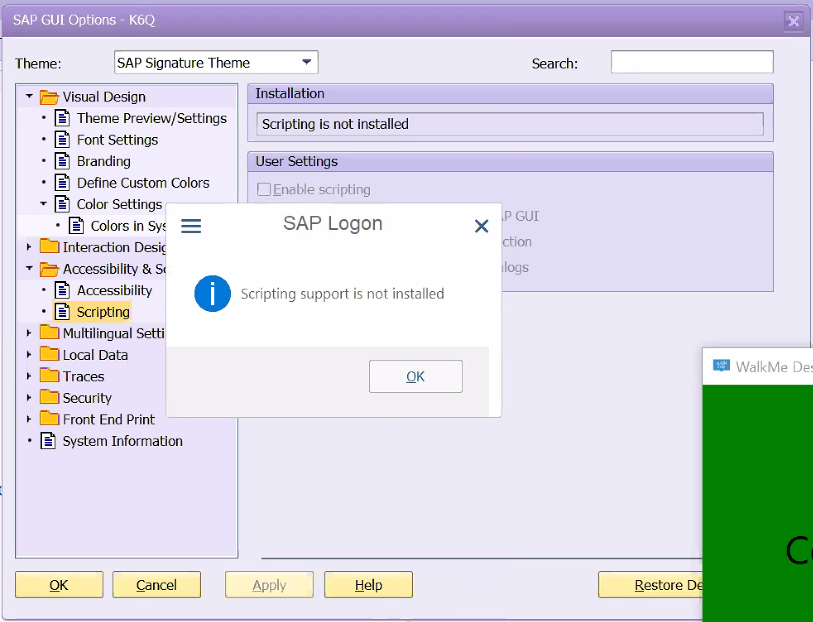Collapse the Visual Design tree node
Image resolution: width=813 pixels, height=622 pixels.
[x=29, y=97]
